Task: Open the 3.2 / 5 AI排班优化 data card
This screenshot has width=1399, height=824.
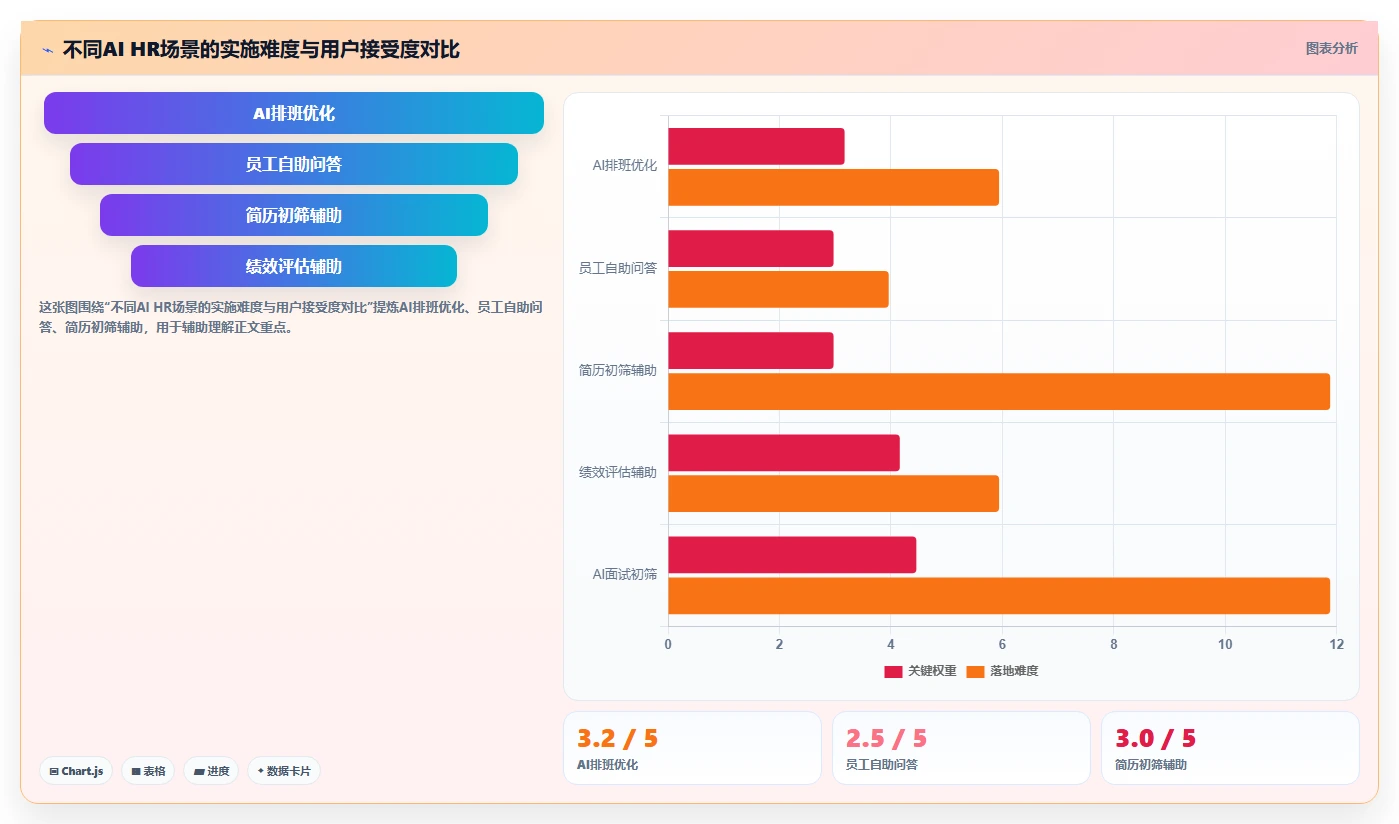Action: click(692, 748)
